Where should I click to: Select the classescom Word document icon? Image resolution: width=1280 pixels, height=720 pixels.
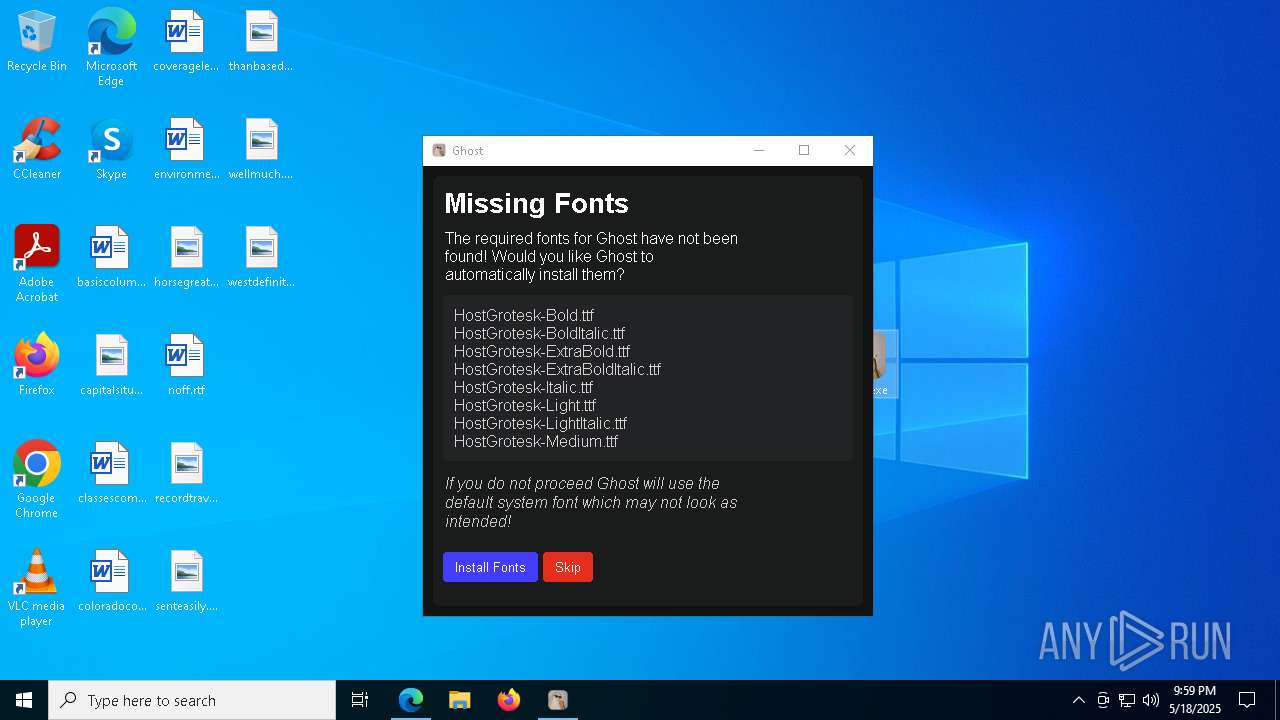(x=111, y=474)
